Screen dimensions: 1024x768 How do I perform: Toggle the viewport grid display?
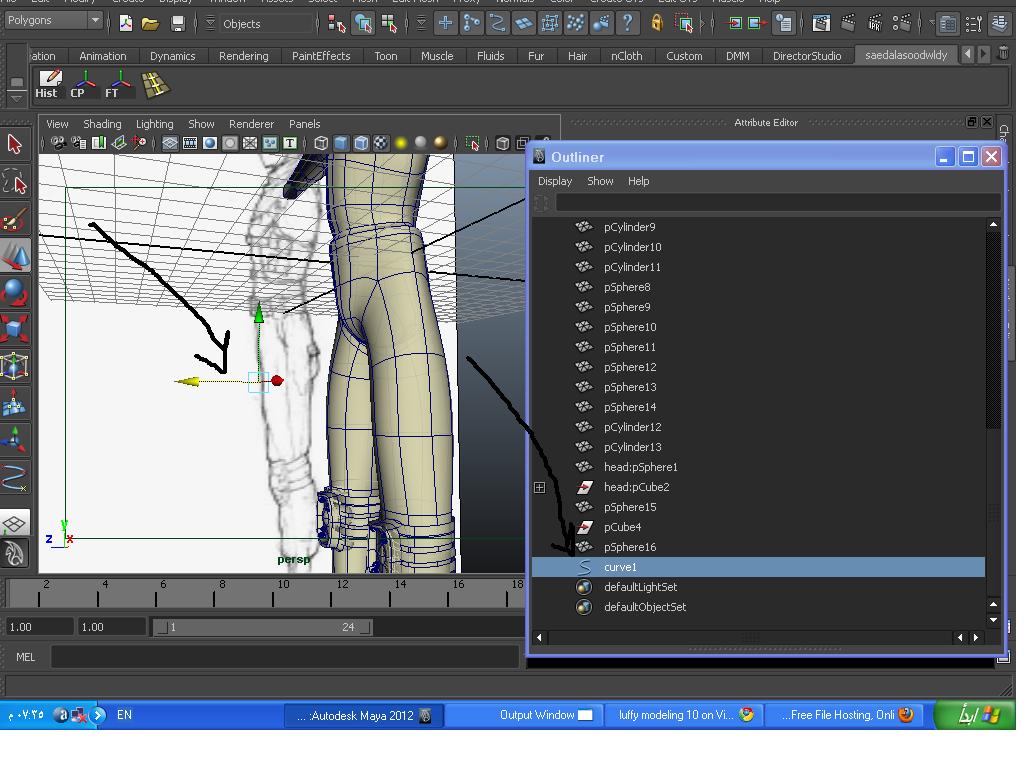[170, 143]
